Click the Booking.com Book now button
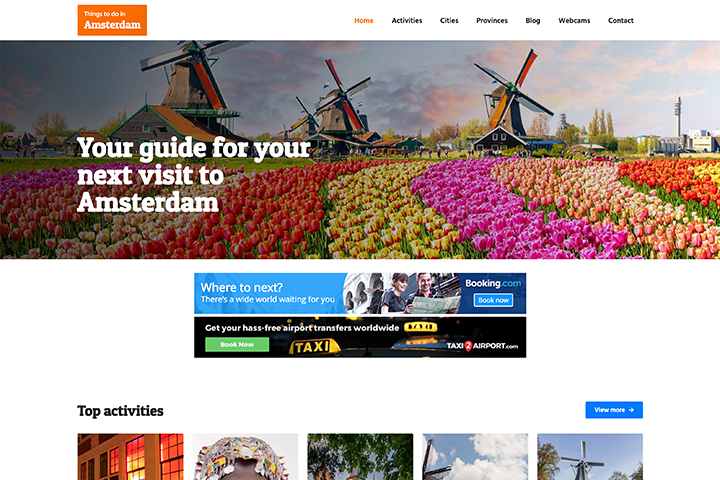 tap(493, 300)
